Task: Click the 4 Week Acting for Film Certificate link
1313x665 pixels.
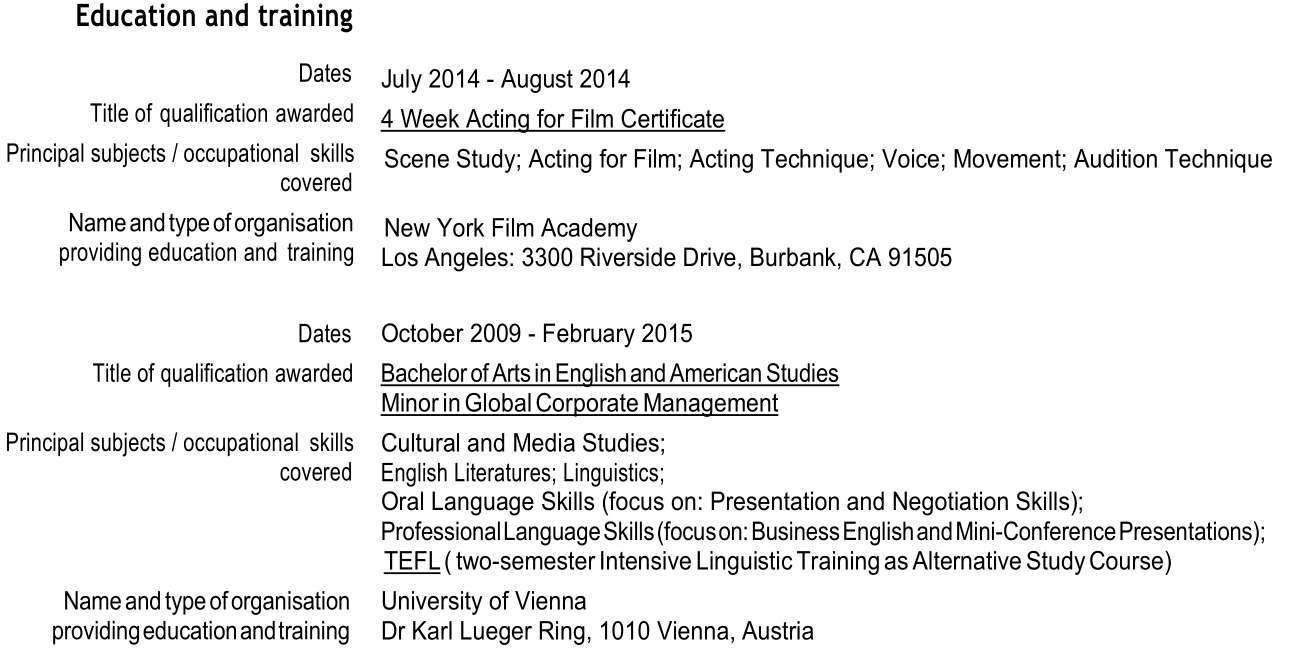Action: coord(552,120)
